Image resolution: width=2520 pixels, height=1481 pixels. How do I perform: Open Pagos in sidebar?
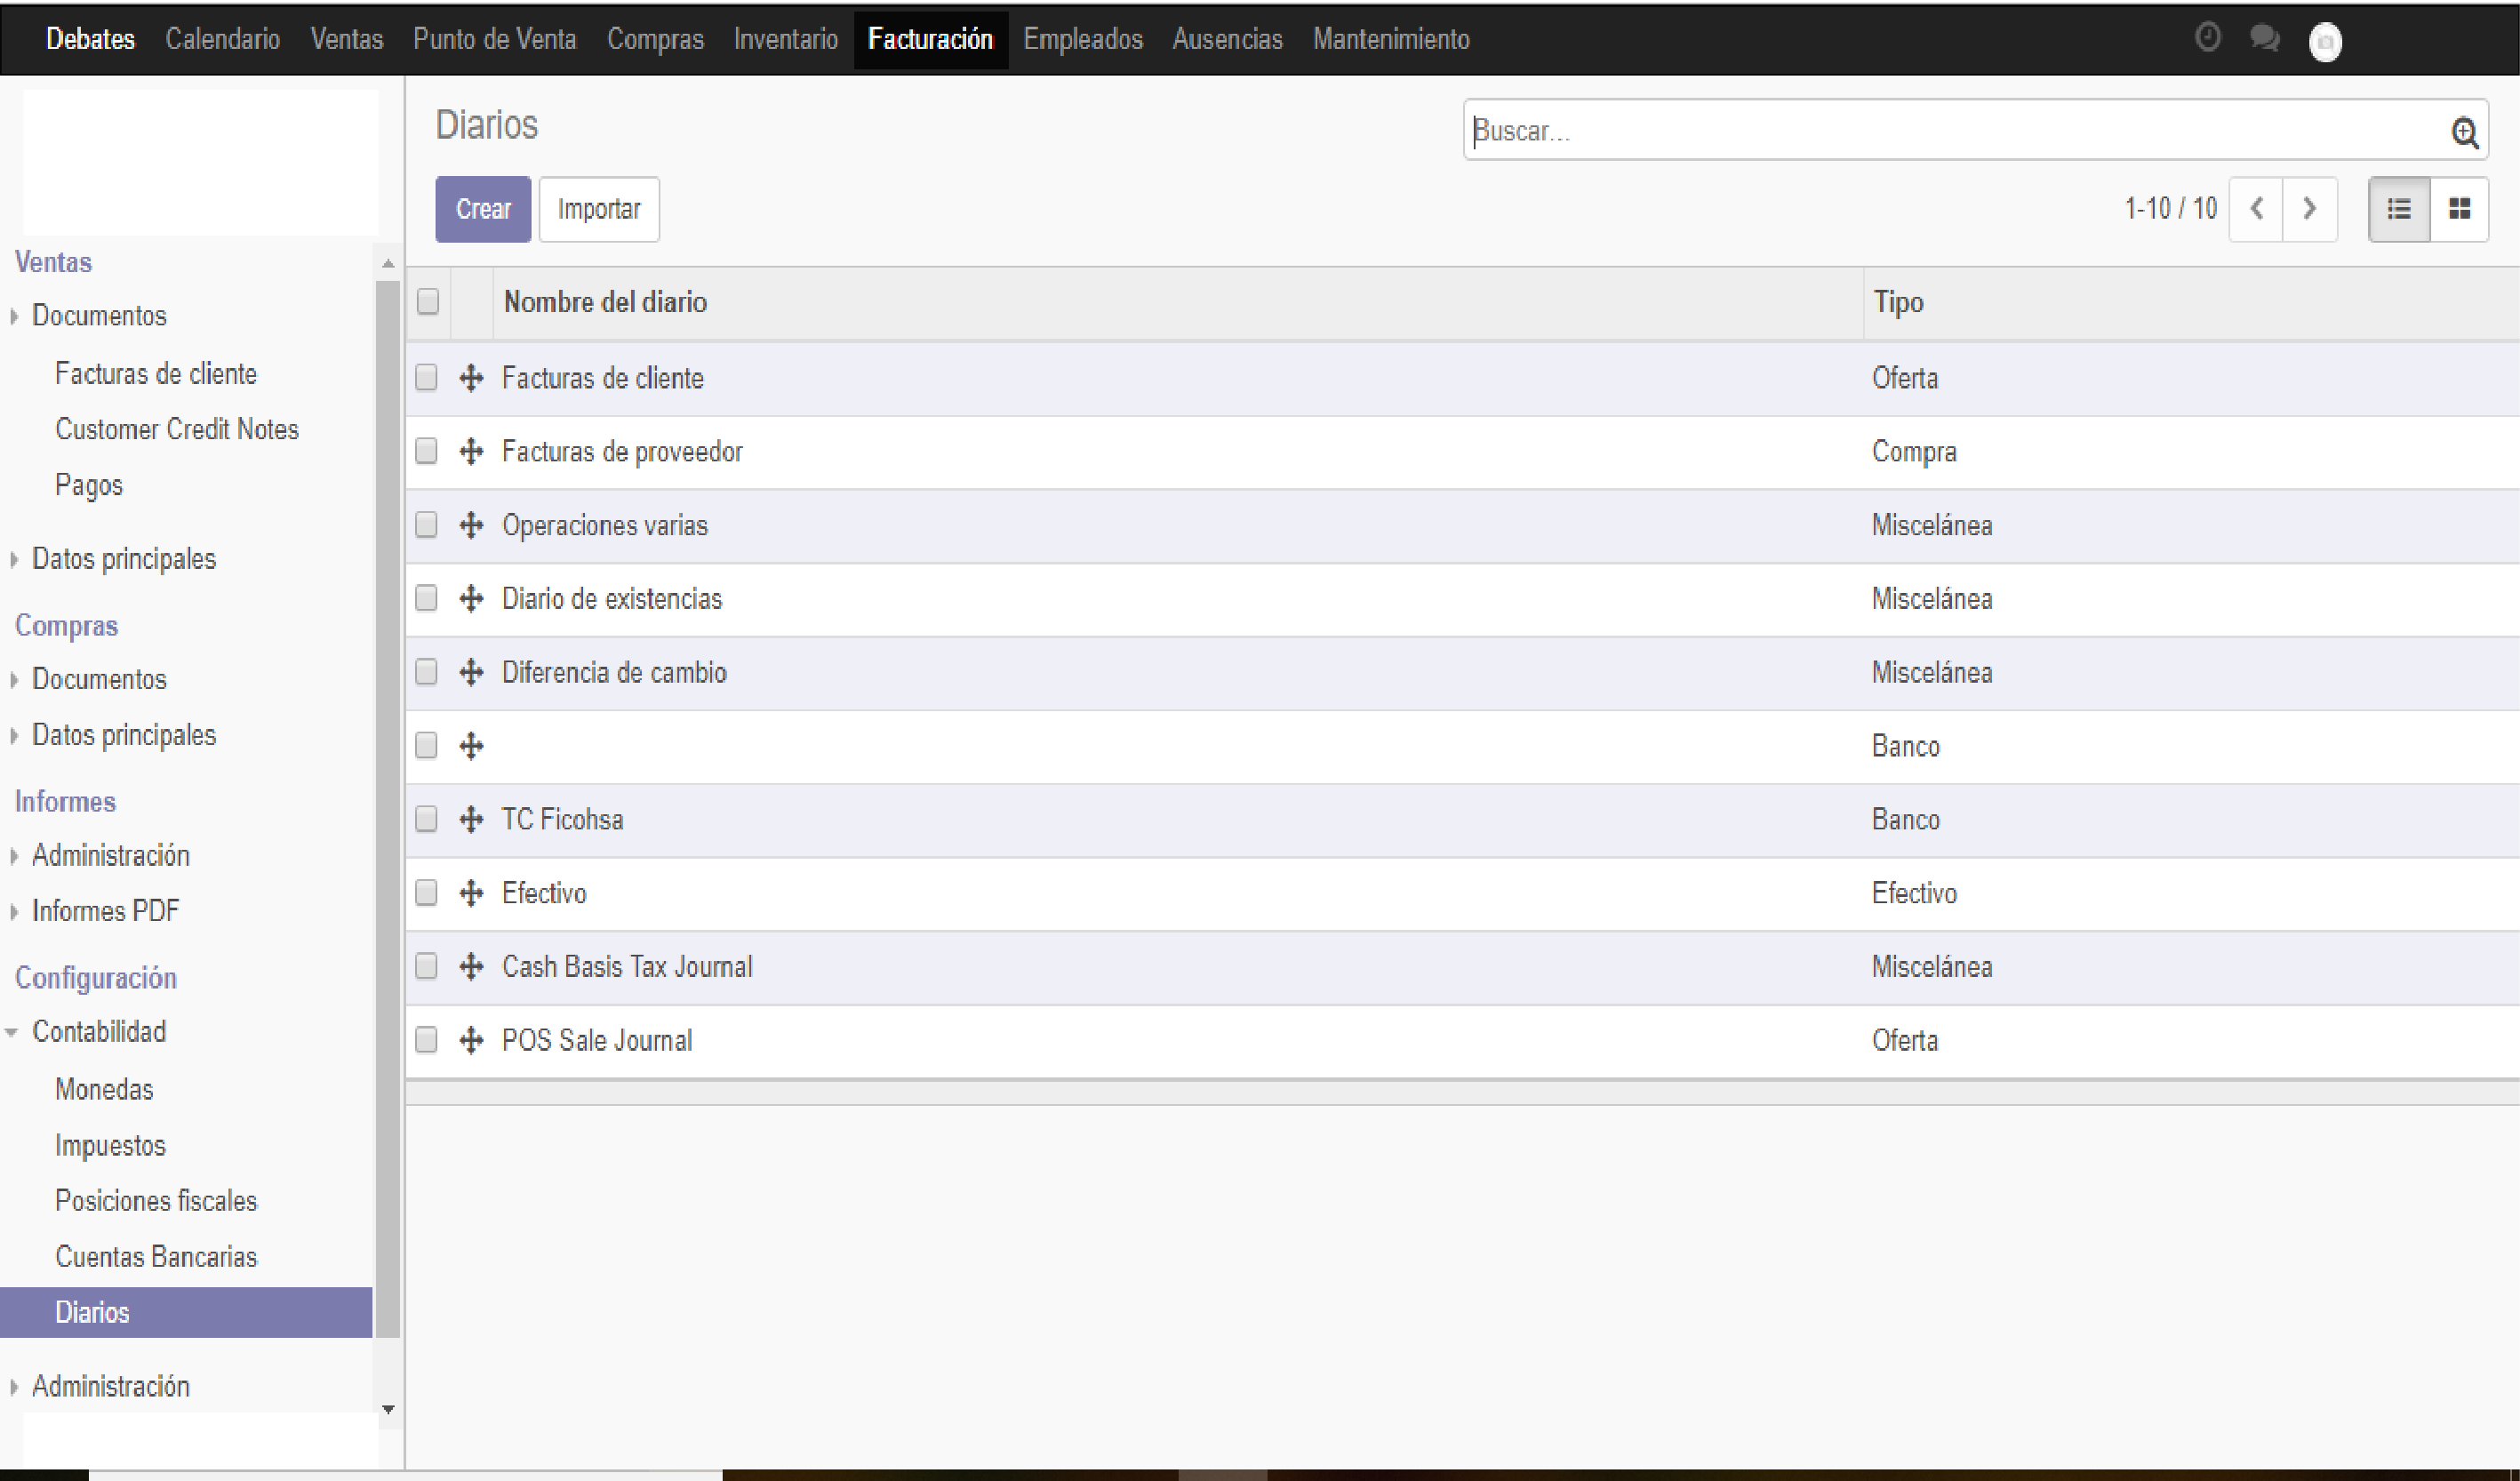click(89, 485)
